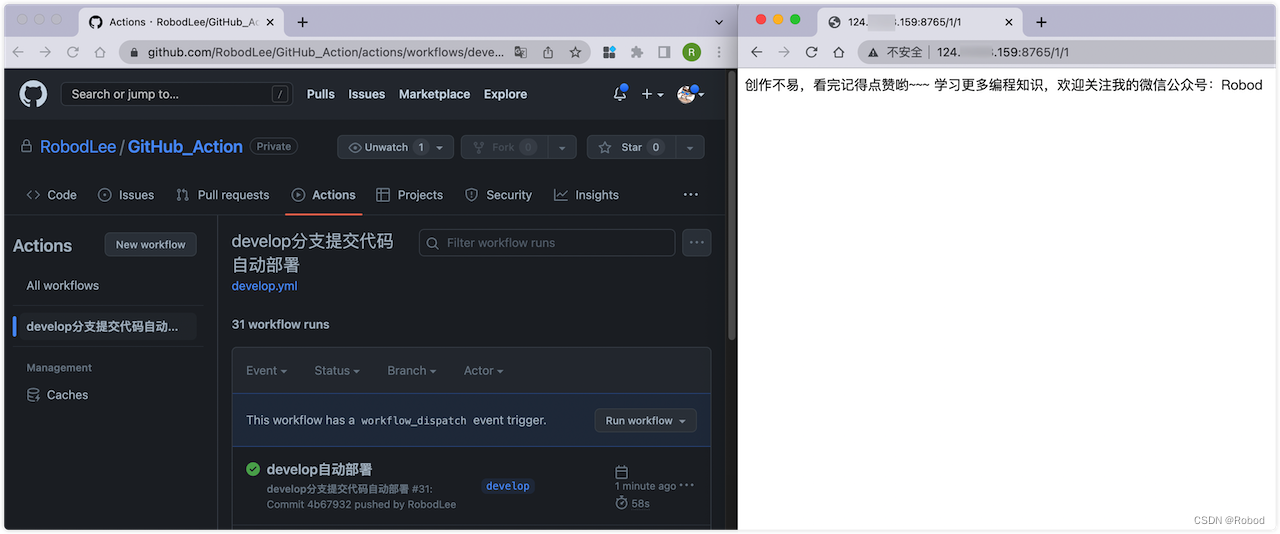Click the home icon in GitHub browser
The image size is (1280, 534).
point(100,52)
